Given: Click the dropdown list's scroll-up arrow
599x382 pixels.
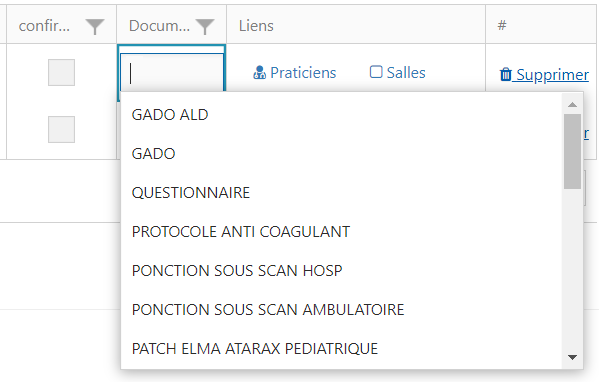Looking at the screenshot, I should pos(572,105).
